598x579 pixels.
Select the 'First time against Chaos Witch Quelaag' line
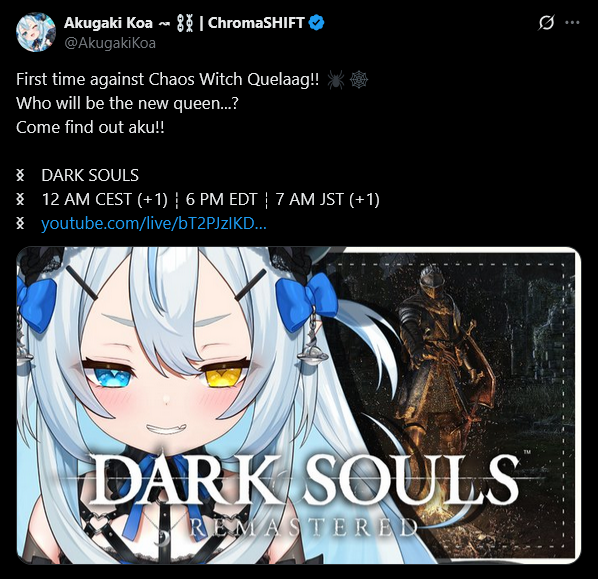click(x=167, y=80)
